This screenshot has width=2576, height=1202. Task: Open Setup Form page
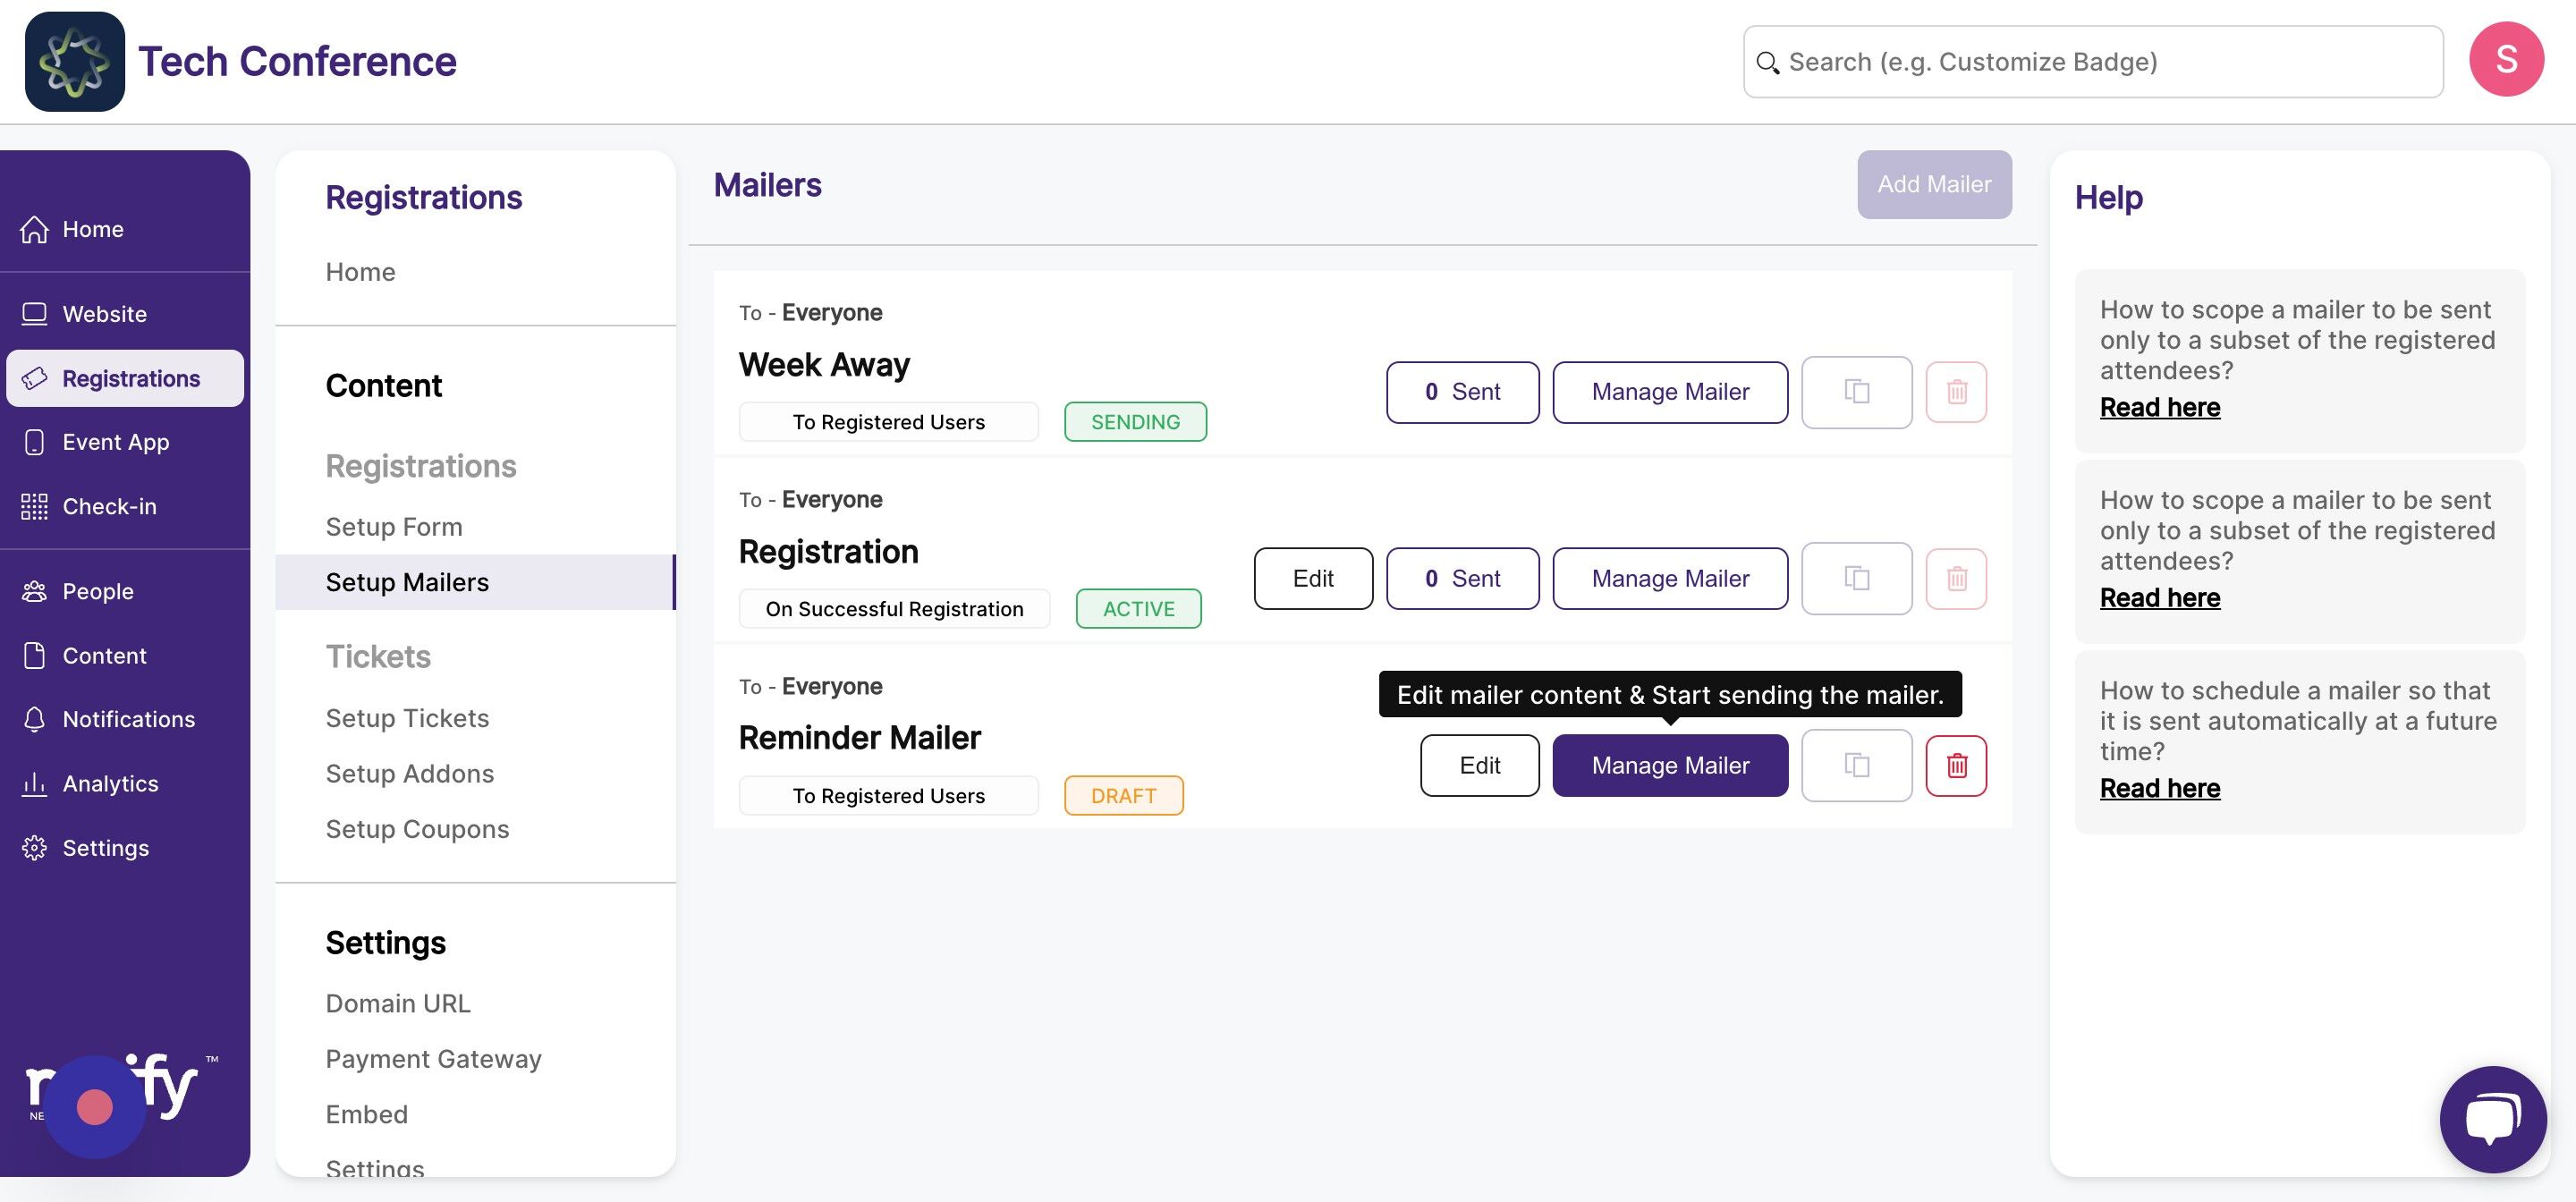point(394,527)
